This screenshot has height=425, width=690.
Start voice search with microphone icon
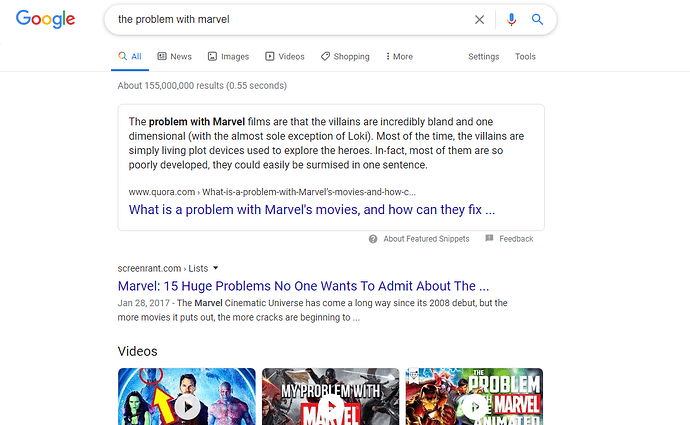(x=511, y=19)
